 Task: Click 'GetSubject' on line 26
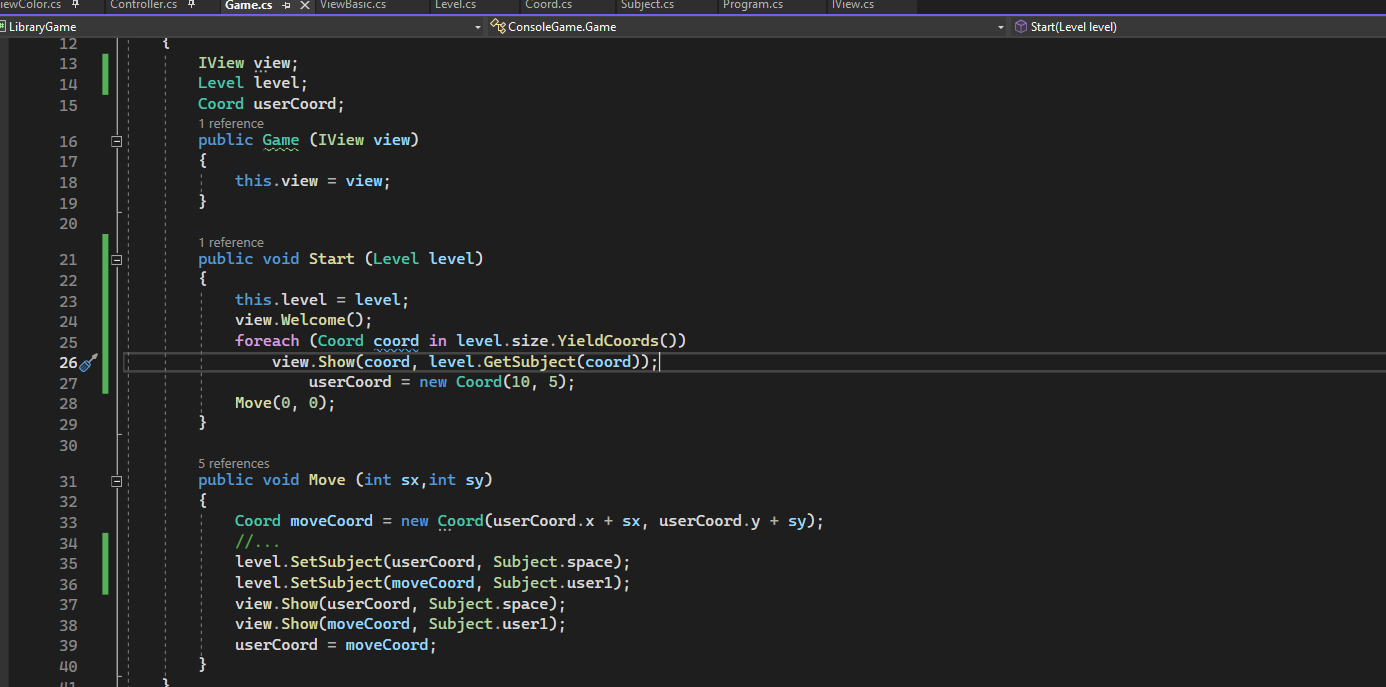coord(530,362)
